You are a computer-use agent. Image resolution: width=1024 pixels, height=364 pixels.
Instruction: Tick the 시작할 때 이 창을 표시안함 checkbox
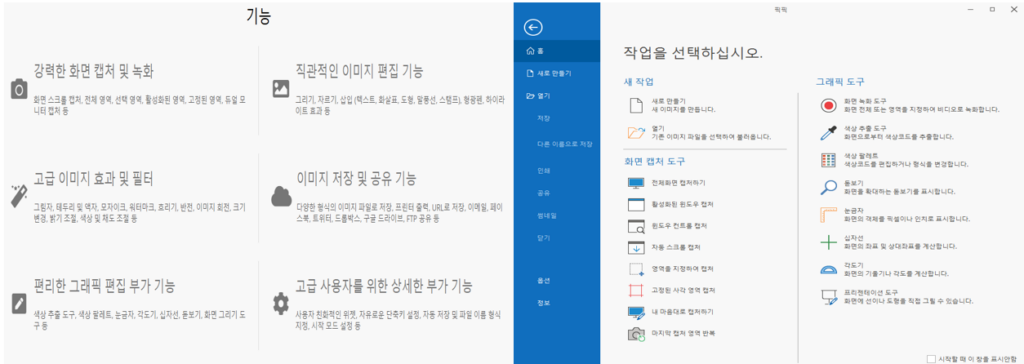[931, 358]
